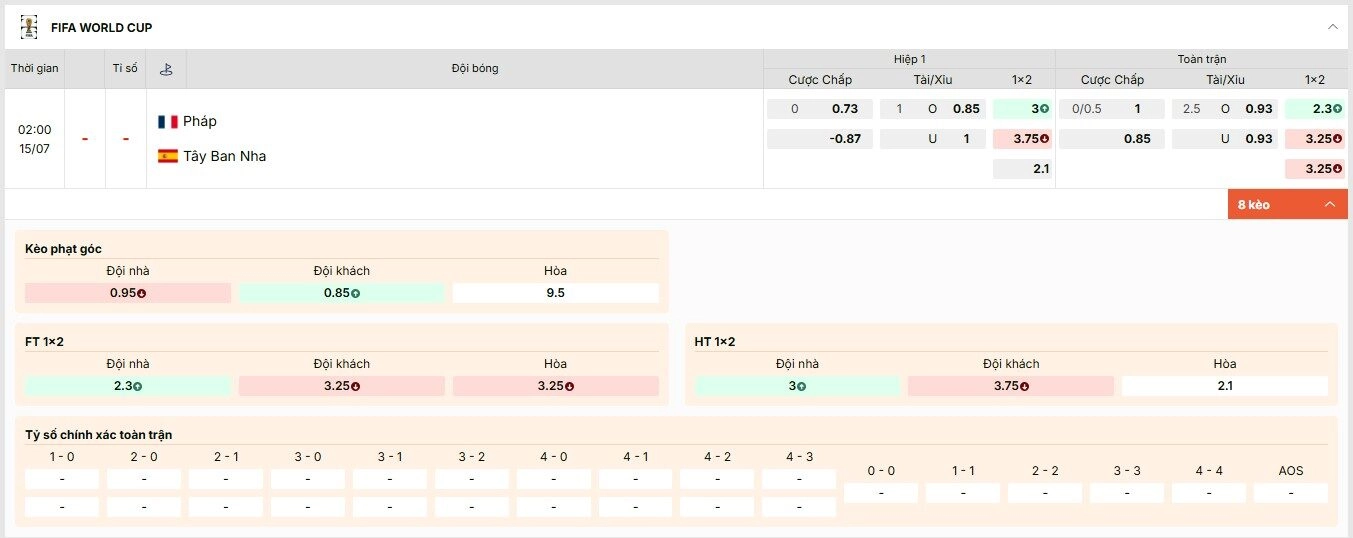This screenshot has width=1353, height=538.
Task: Pick Kèo phạt góc Hòa value 9.5
Action: click(x=556, y=293)
